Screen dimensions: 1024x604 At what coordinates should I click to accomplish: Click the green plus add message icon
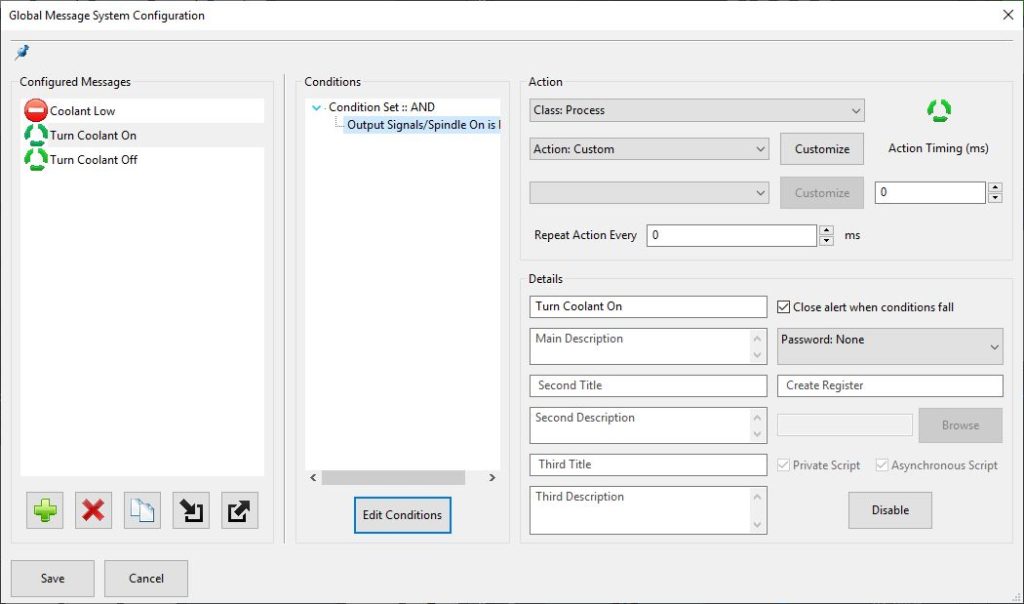45,511
